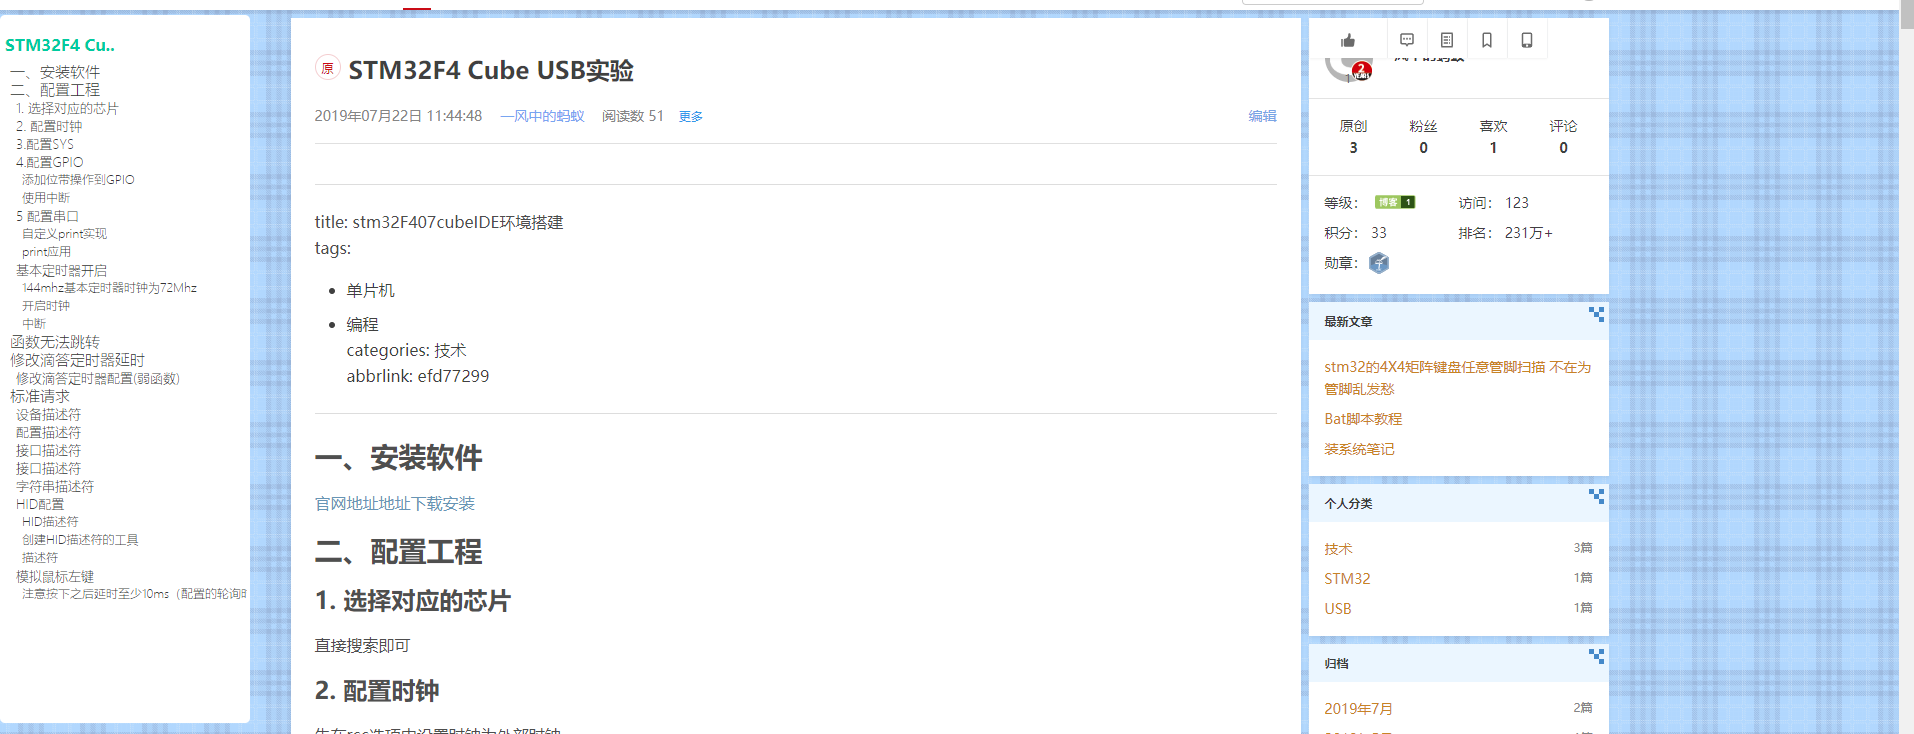This screenshot has width=1914, height=734.
Task: Click the mobile phone view icon
Action: 1527,40
